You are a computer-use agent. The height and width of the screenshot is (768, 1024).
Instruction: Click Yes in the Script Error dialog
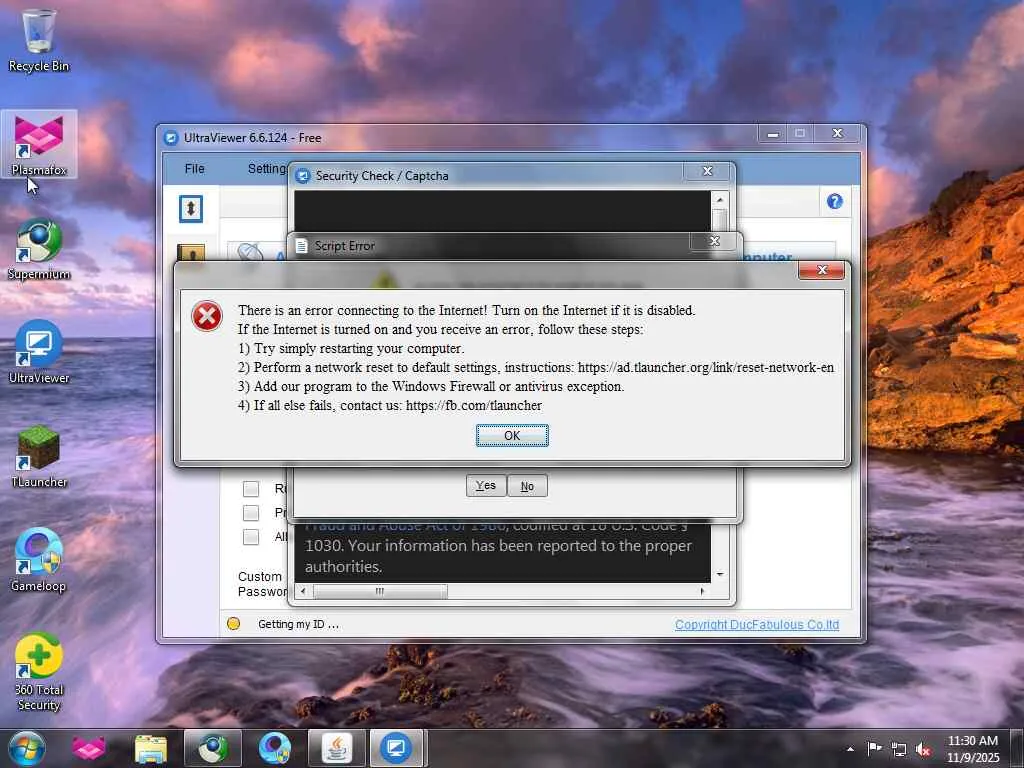(x=486, y=486)
